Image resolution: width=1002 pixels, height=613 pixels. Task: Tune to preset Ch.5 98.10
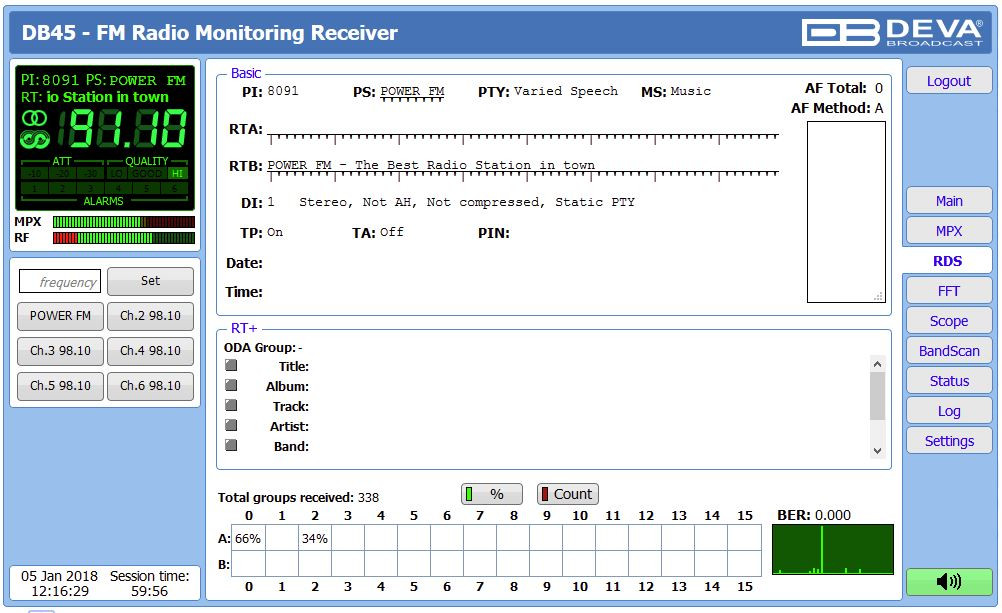[60, 386]
